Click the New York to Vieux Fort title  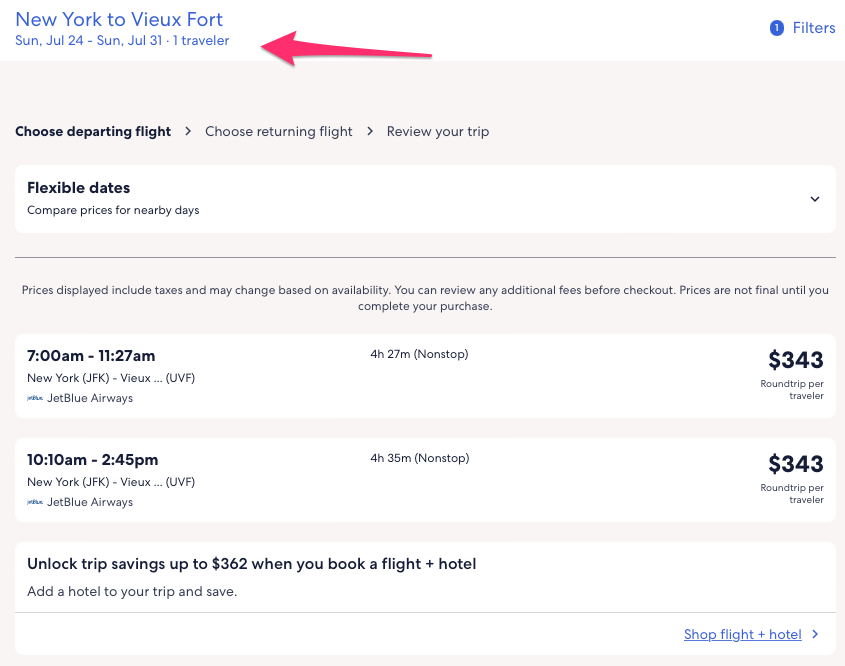[119, 19]
